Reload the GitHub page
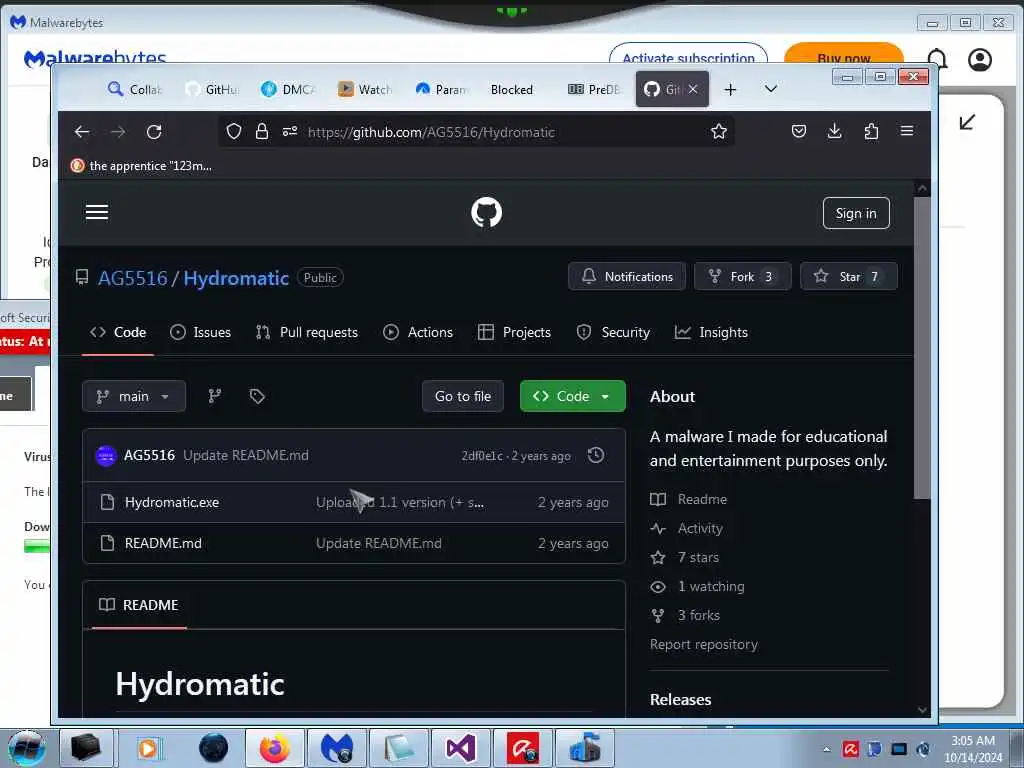 (154, 132)
